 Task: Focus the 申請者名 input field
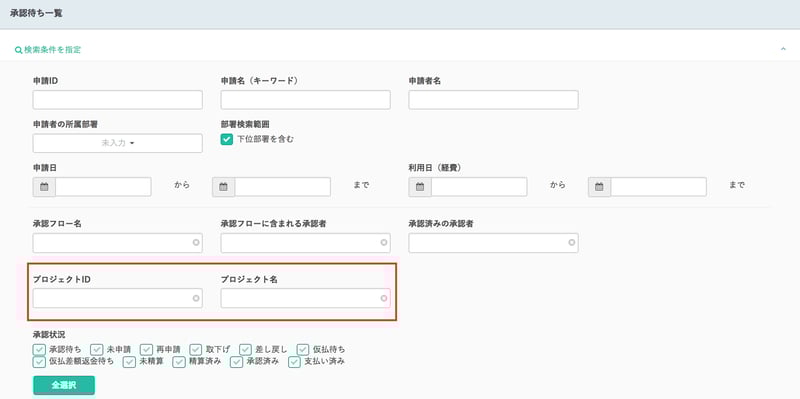point(493,100)
